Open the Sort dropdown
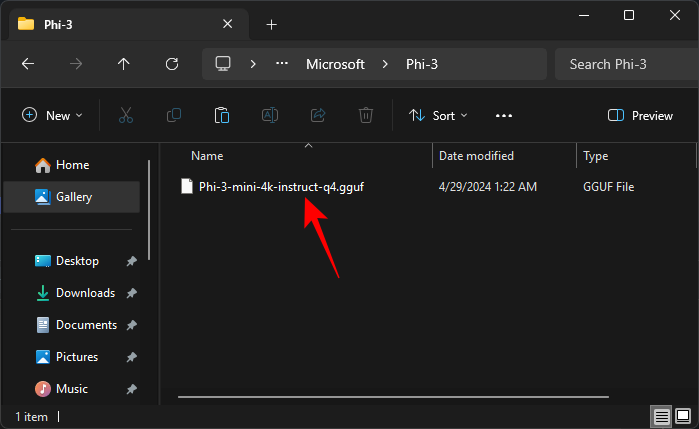The height and width of the screenshot is (429, 699). click(438, 116)
